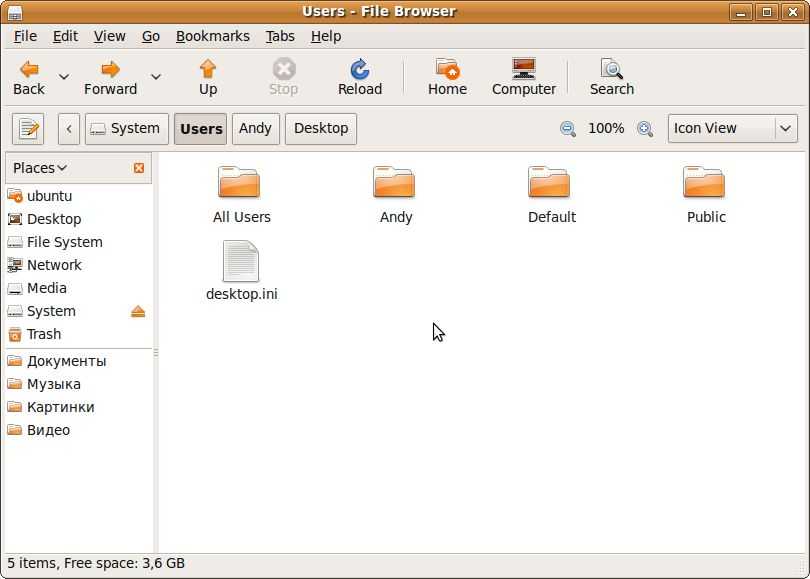Eject the System volume in sidebar
This screenshot has width=810, height=579.
pos(138,312)
